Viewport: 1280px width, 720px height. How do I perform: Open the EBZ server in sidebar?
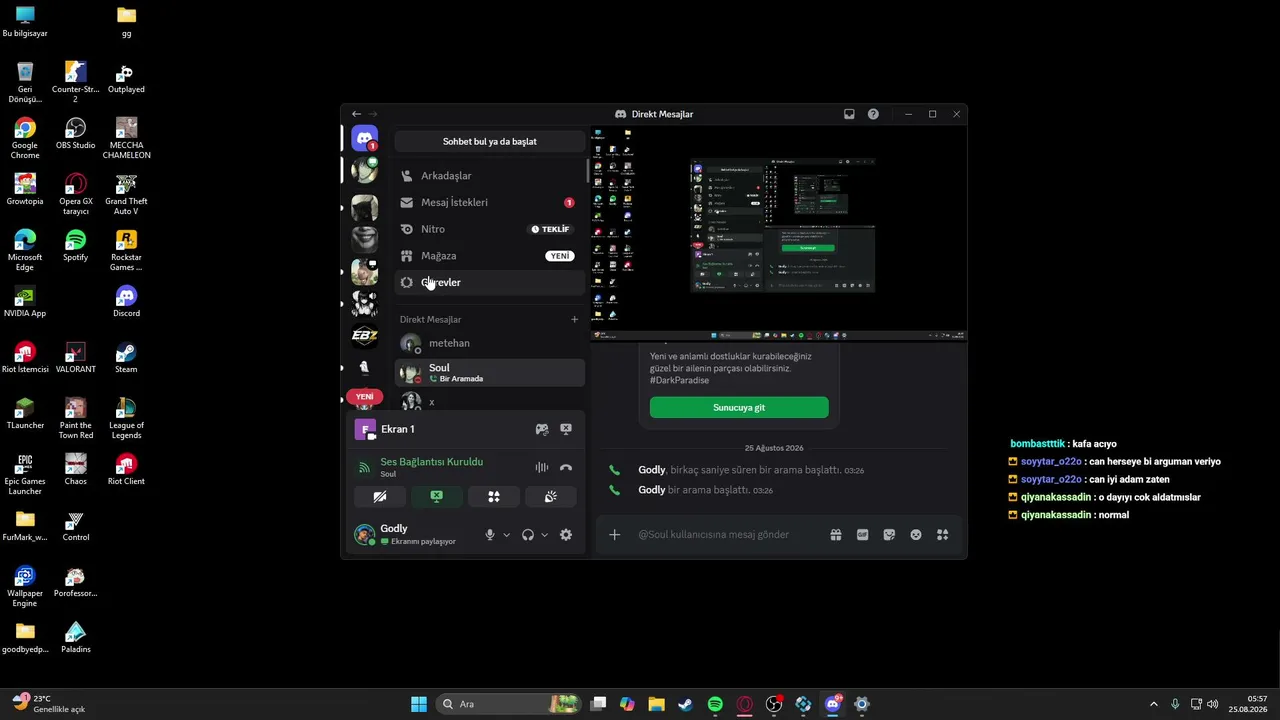365,336
